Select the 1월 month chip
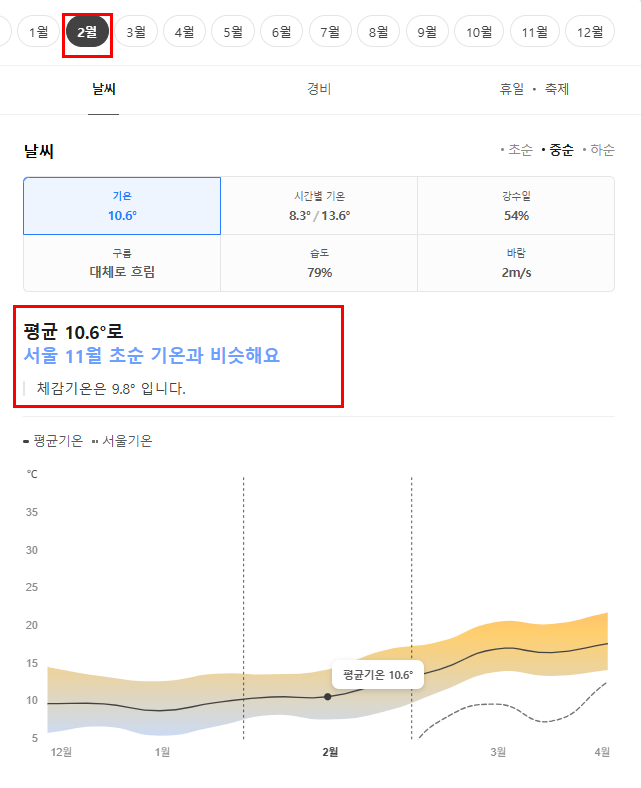 (39, 32)
